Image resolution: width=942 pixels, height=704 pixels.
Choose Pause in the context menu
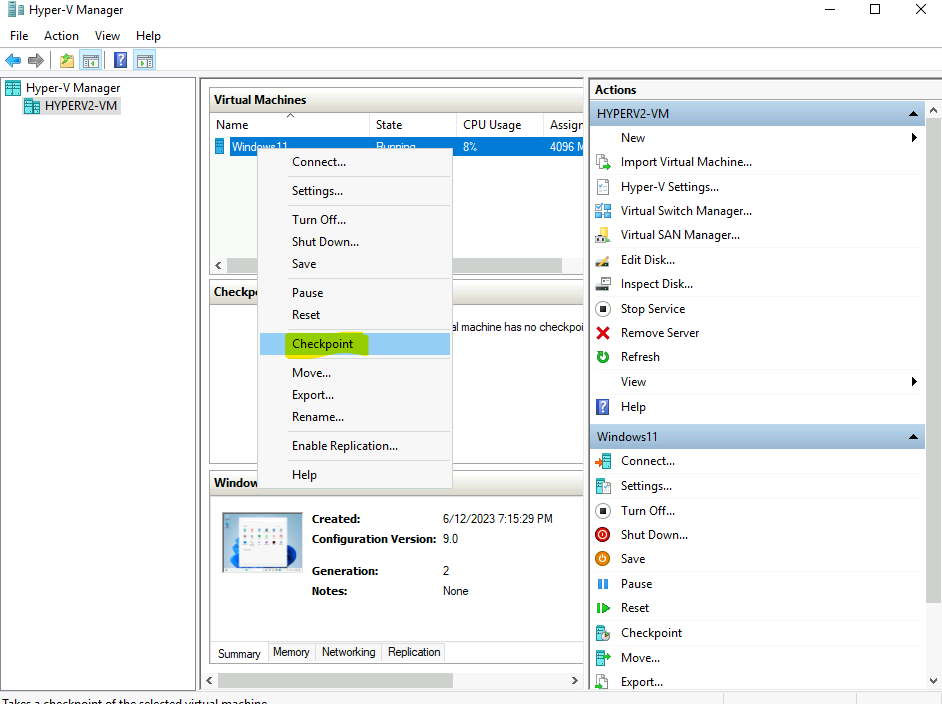355,293
